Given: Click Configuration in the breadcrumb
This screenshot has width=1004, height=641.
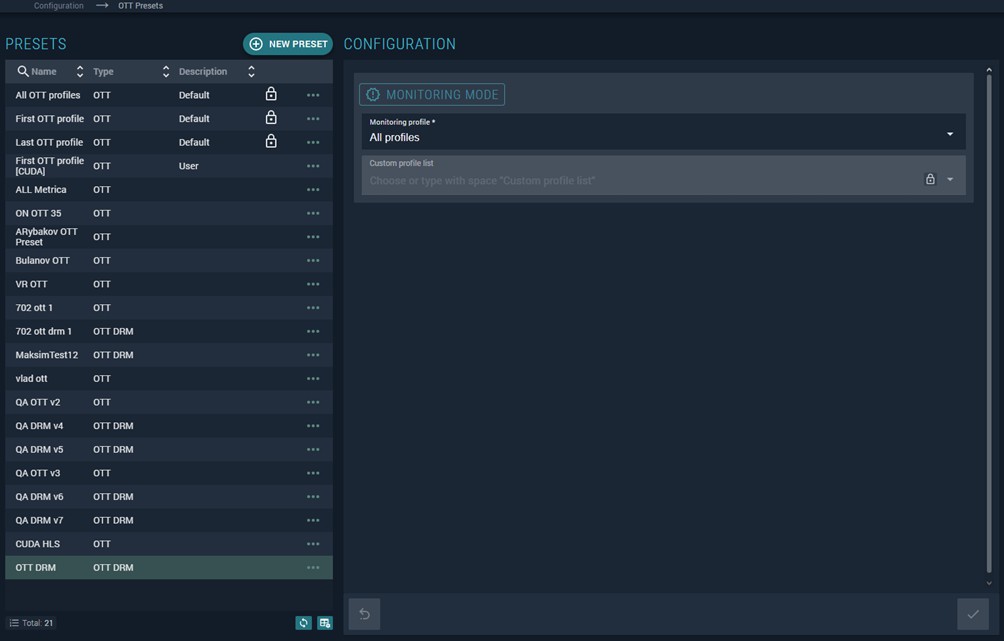Looking at the screenshot, I should pos(59,6).
